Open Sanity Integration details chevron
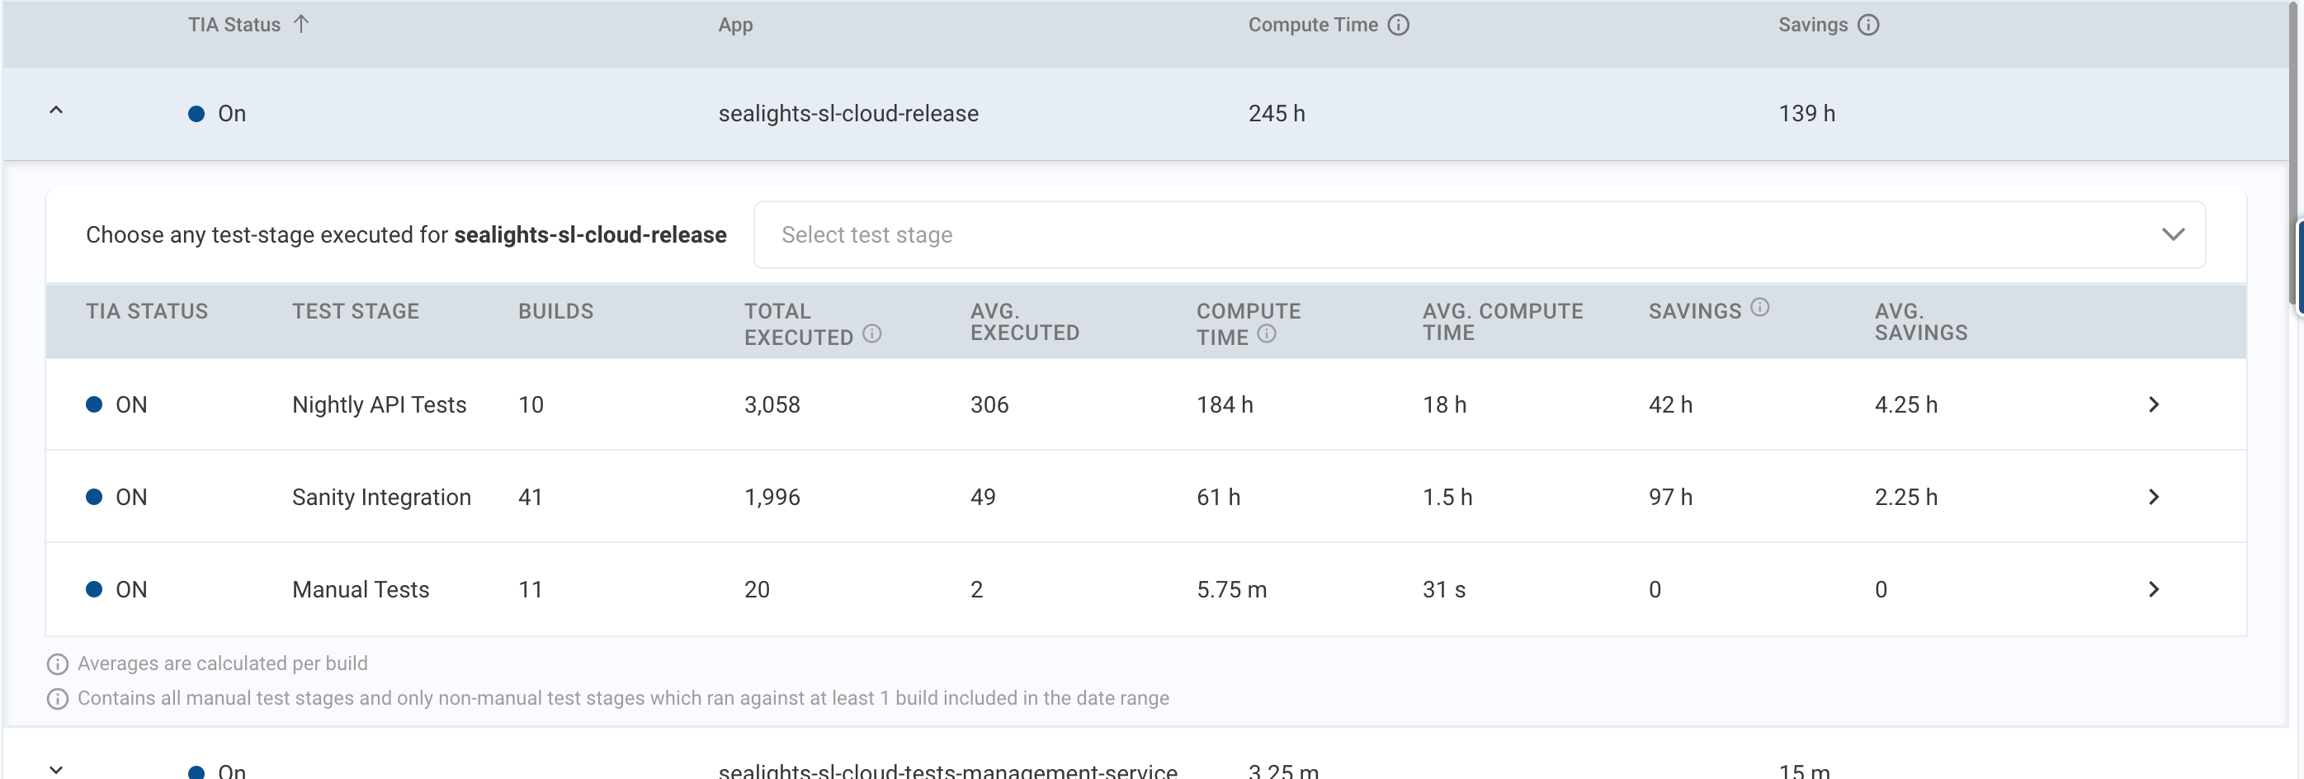Viewport: 2304px width, 779px height. [2153, 497]
